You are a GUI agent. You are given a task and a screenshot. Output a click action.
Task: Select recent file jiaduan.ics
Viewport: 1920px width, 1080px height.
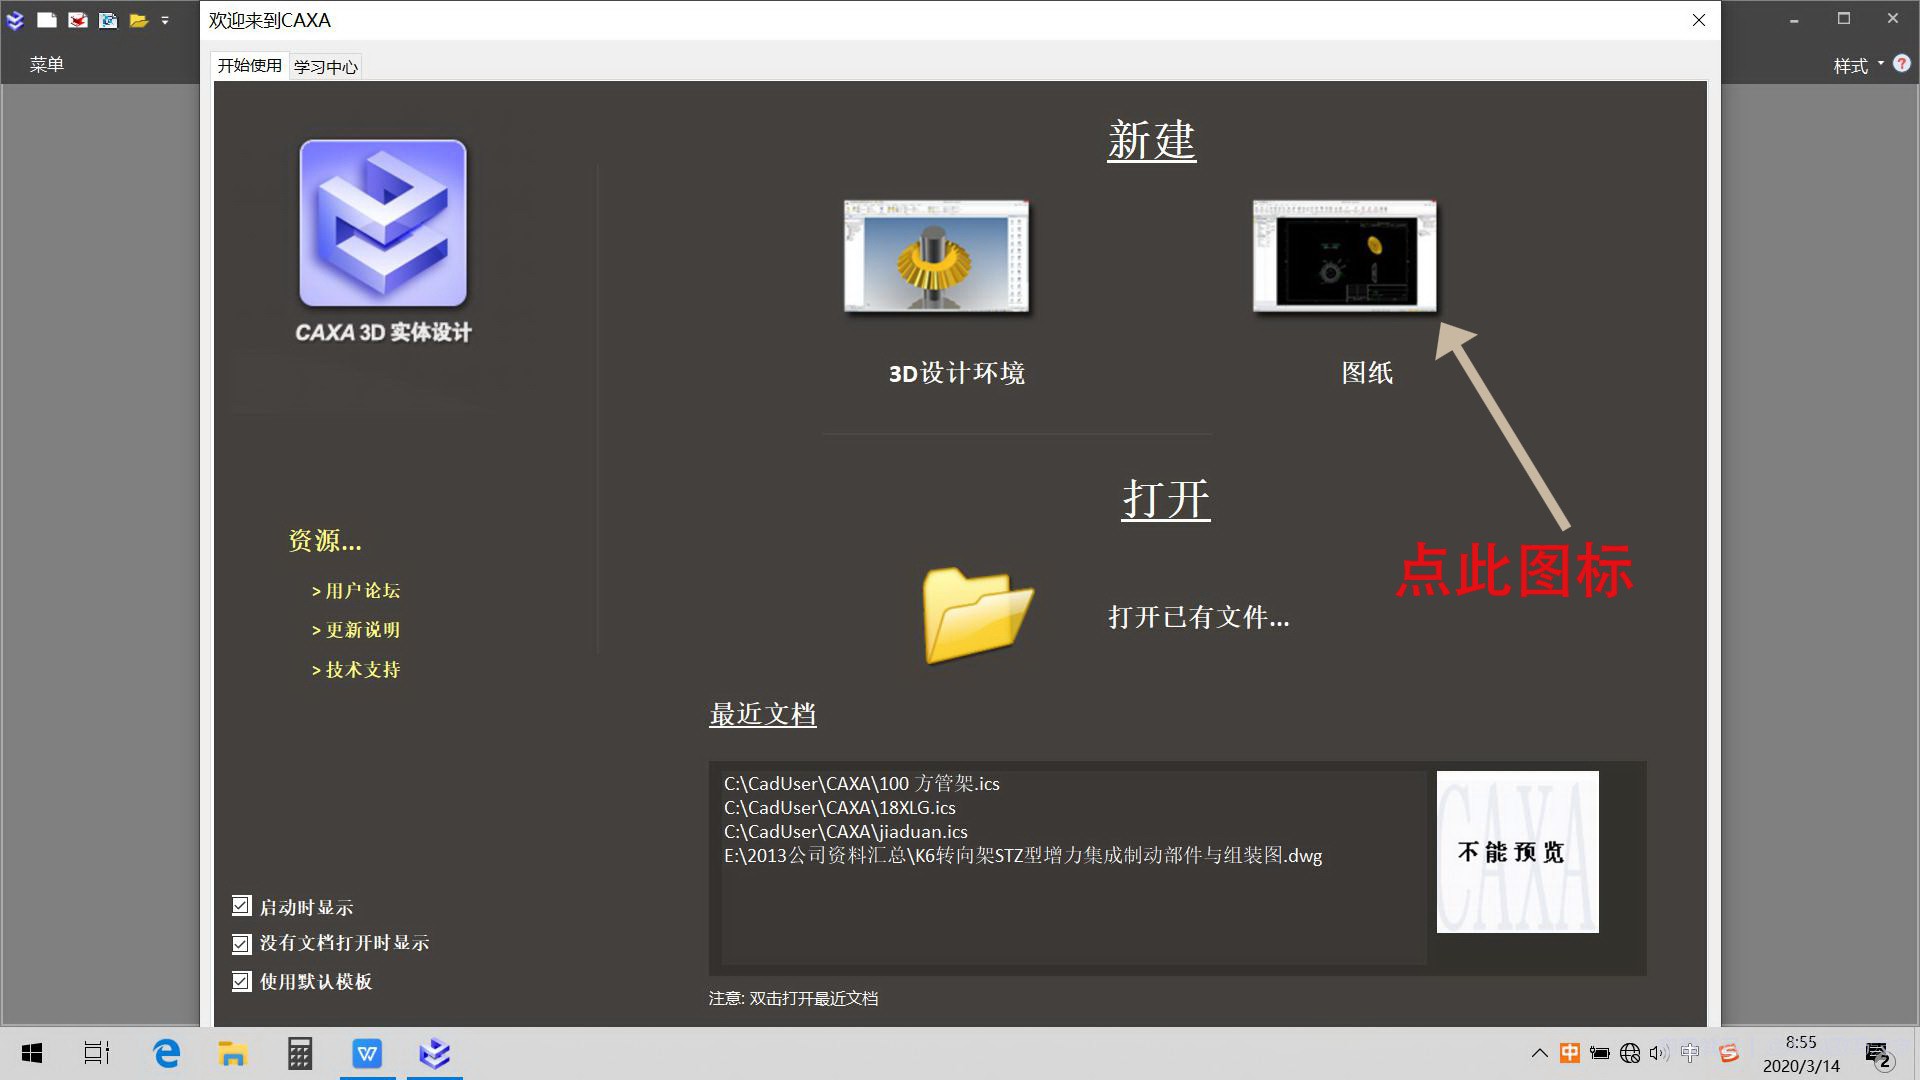846,832
